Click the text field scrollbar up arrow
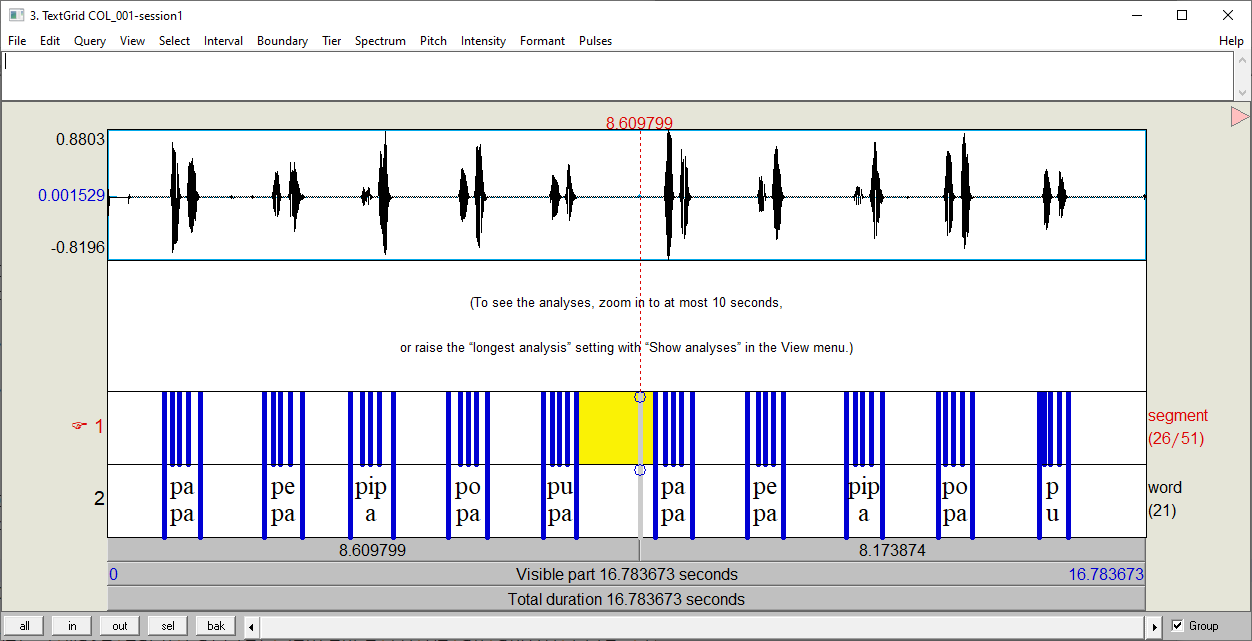 coord(1241,60)
